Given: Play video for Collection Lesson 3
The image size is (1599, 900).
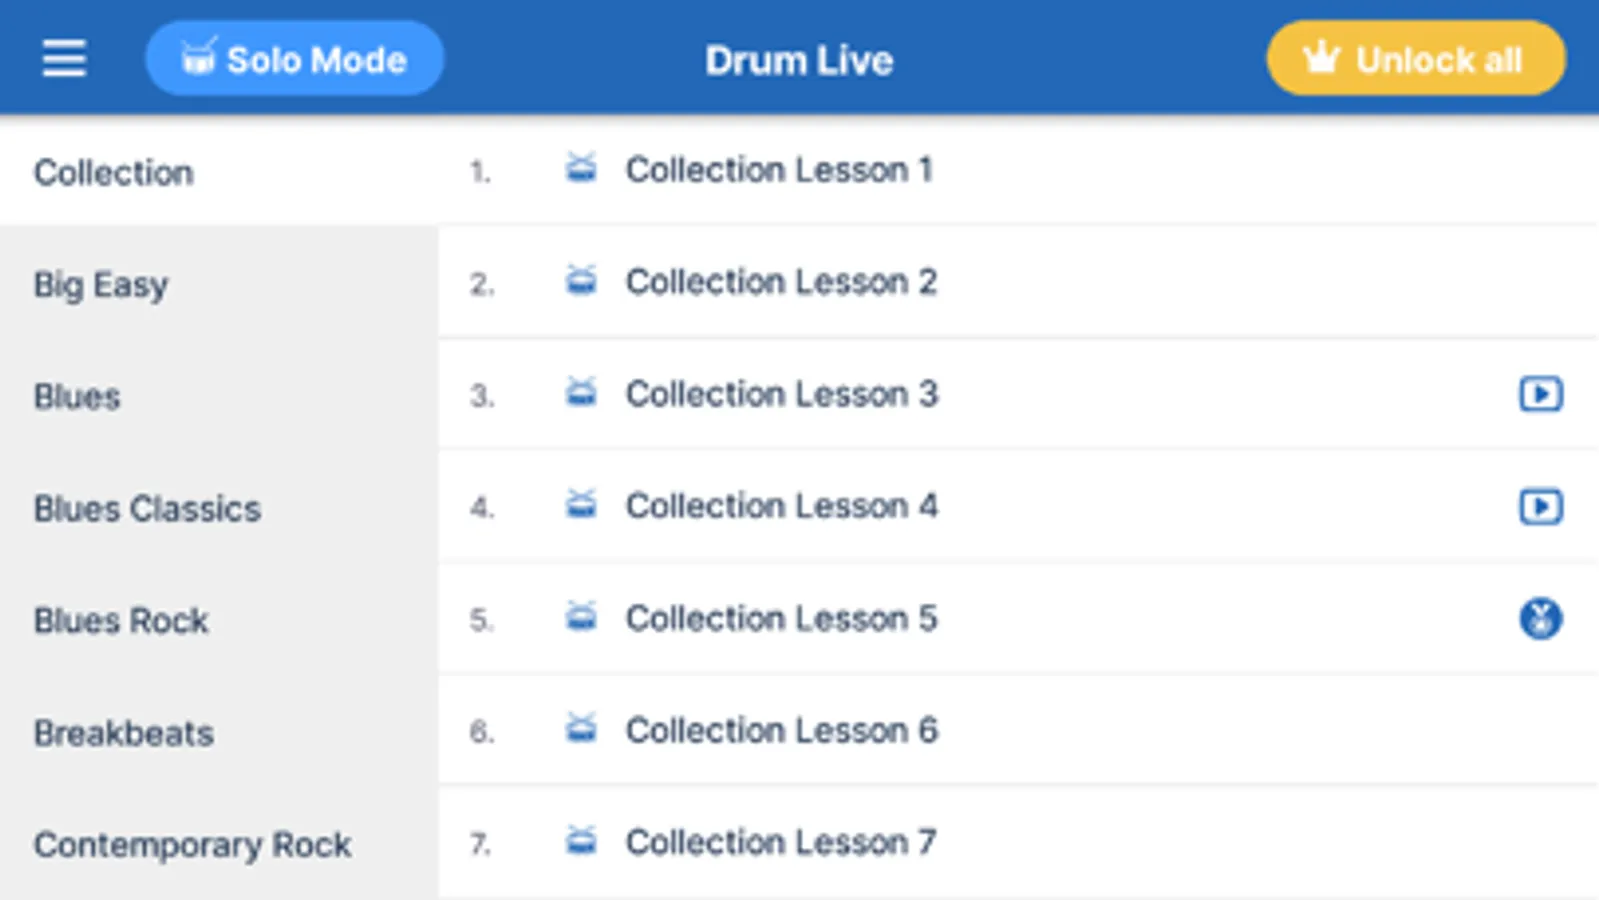Looking at the screenshot, I should pos(1540,394).
